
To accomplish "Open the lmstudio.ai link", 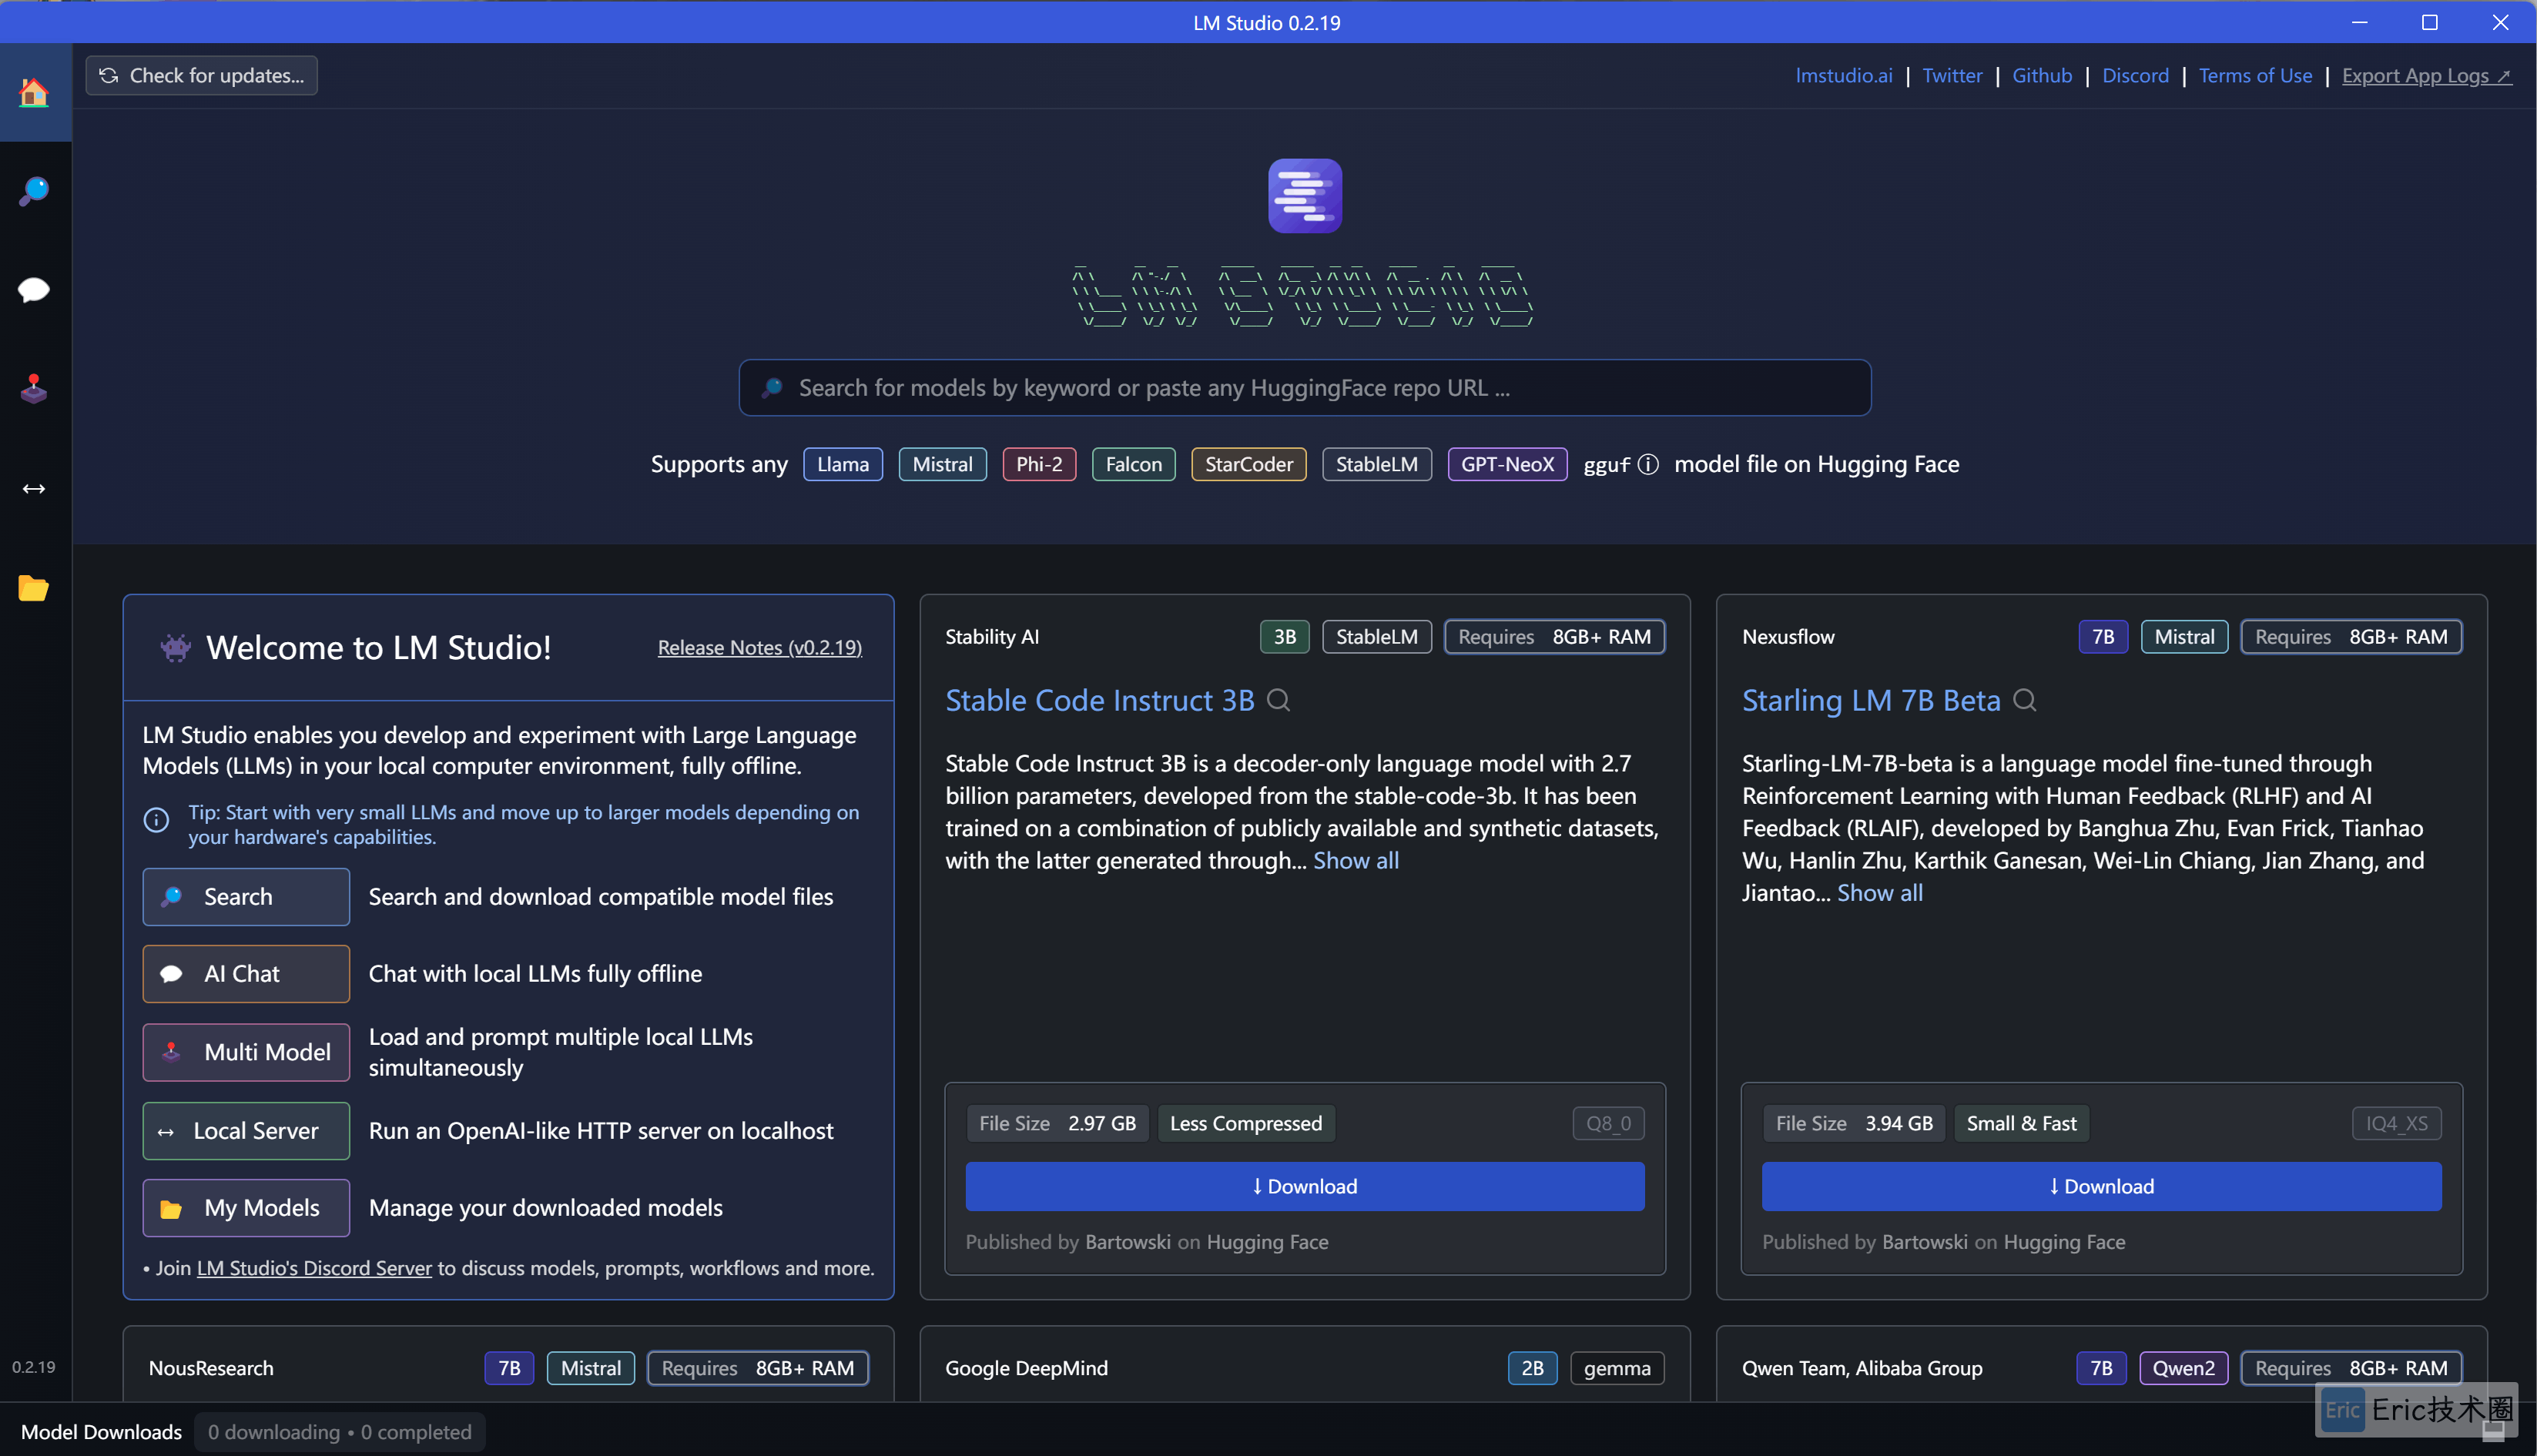I will coord(1844,75).
